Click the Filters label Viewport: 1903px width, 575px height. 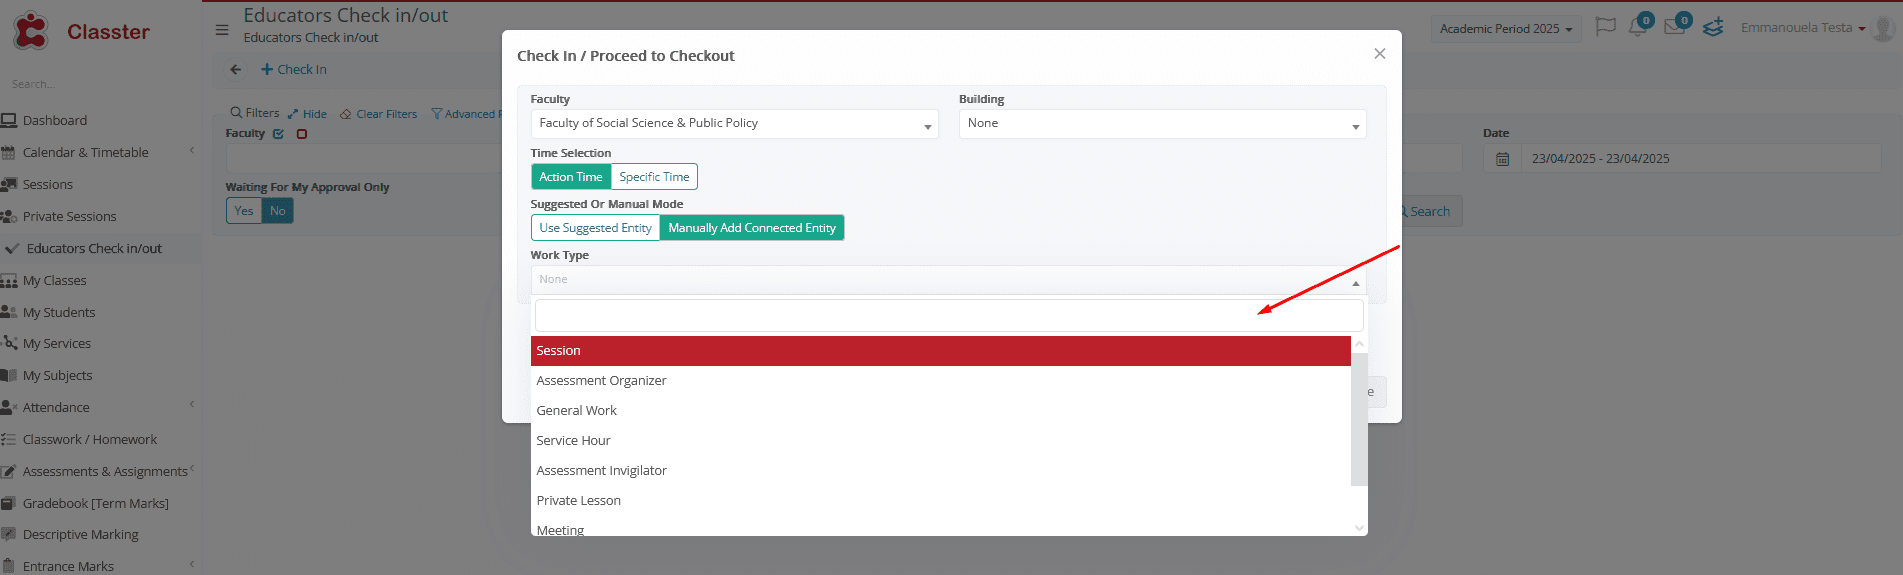click(255, 113)
